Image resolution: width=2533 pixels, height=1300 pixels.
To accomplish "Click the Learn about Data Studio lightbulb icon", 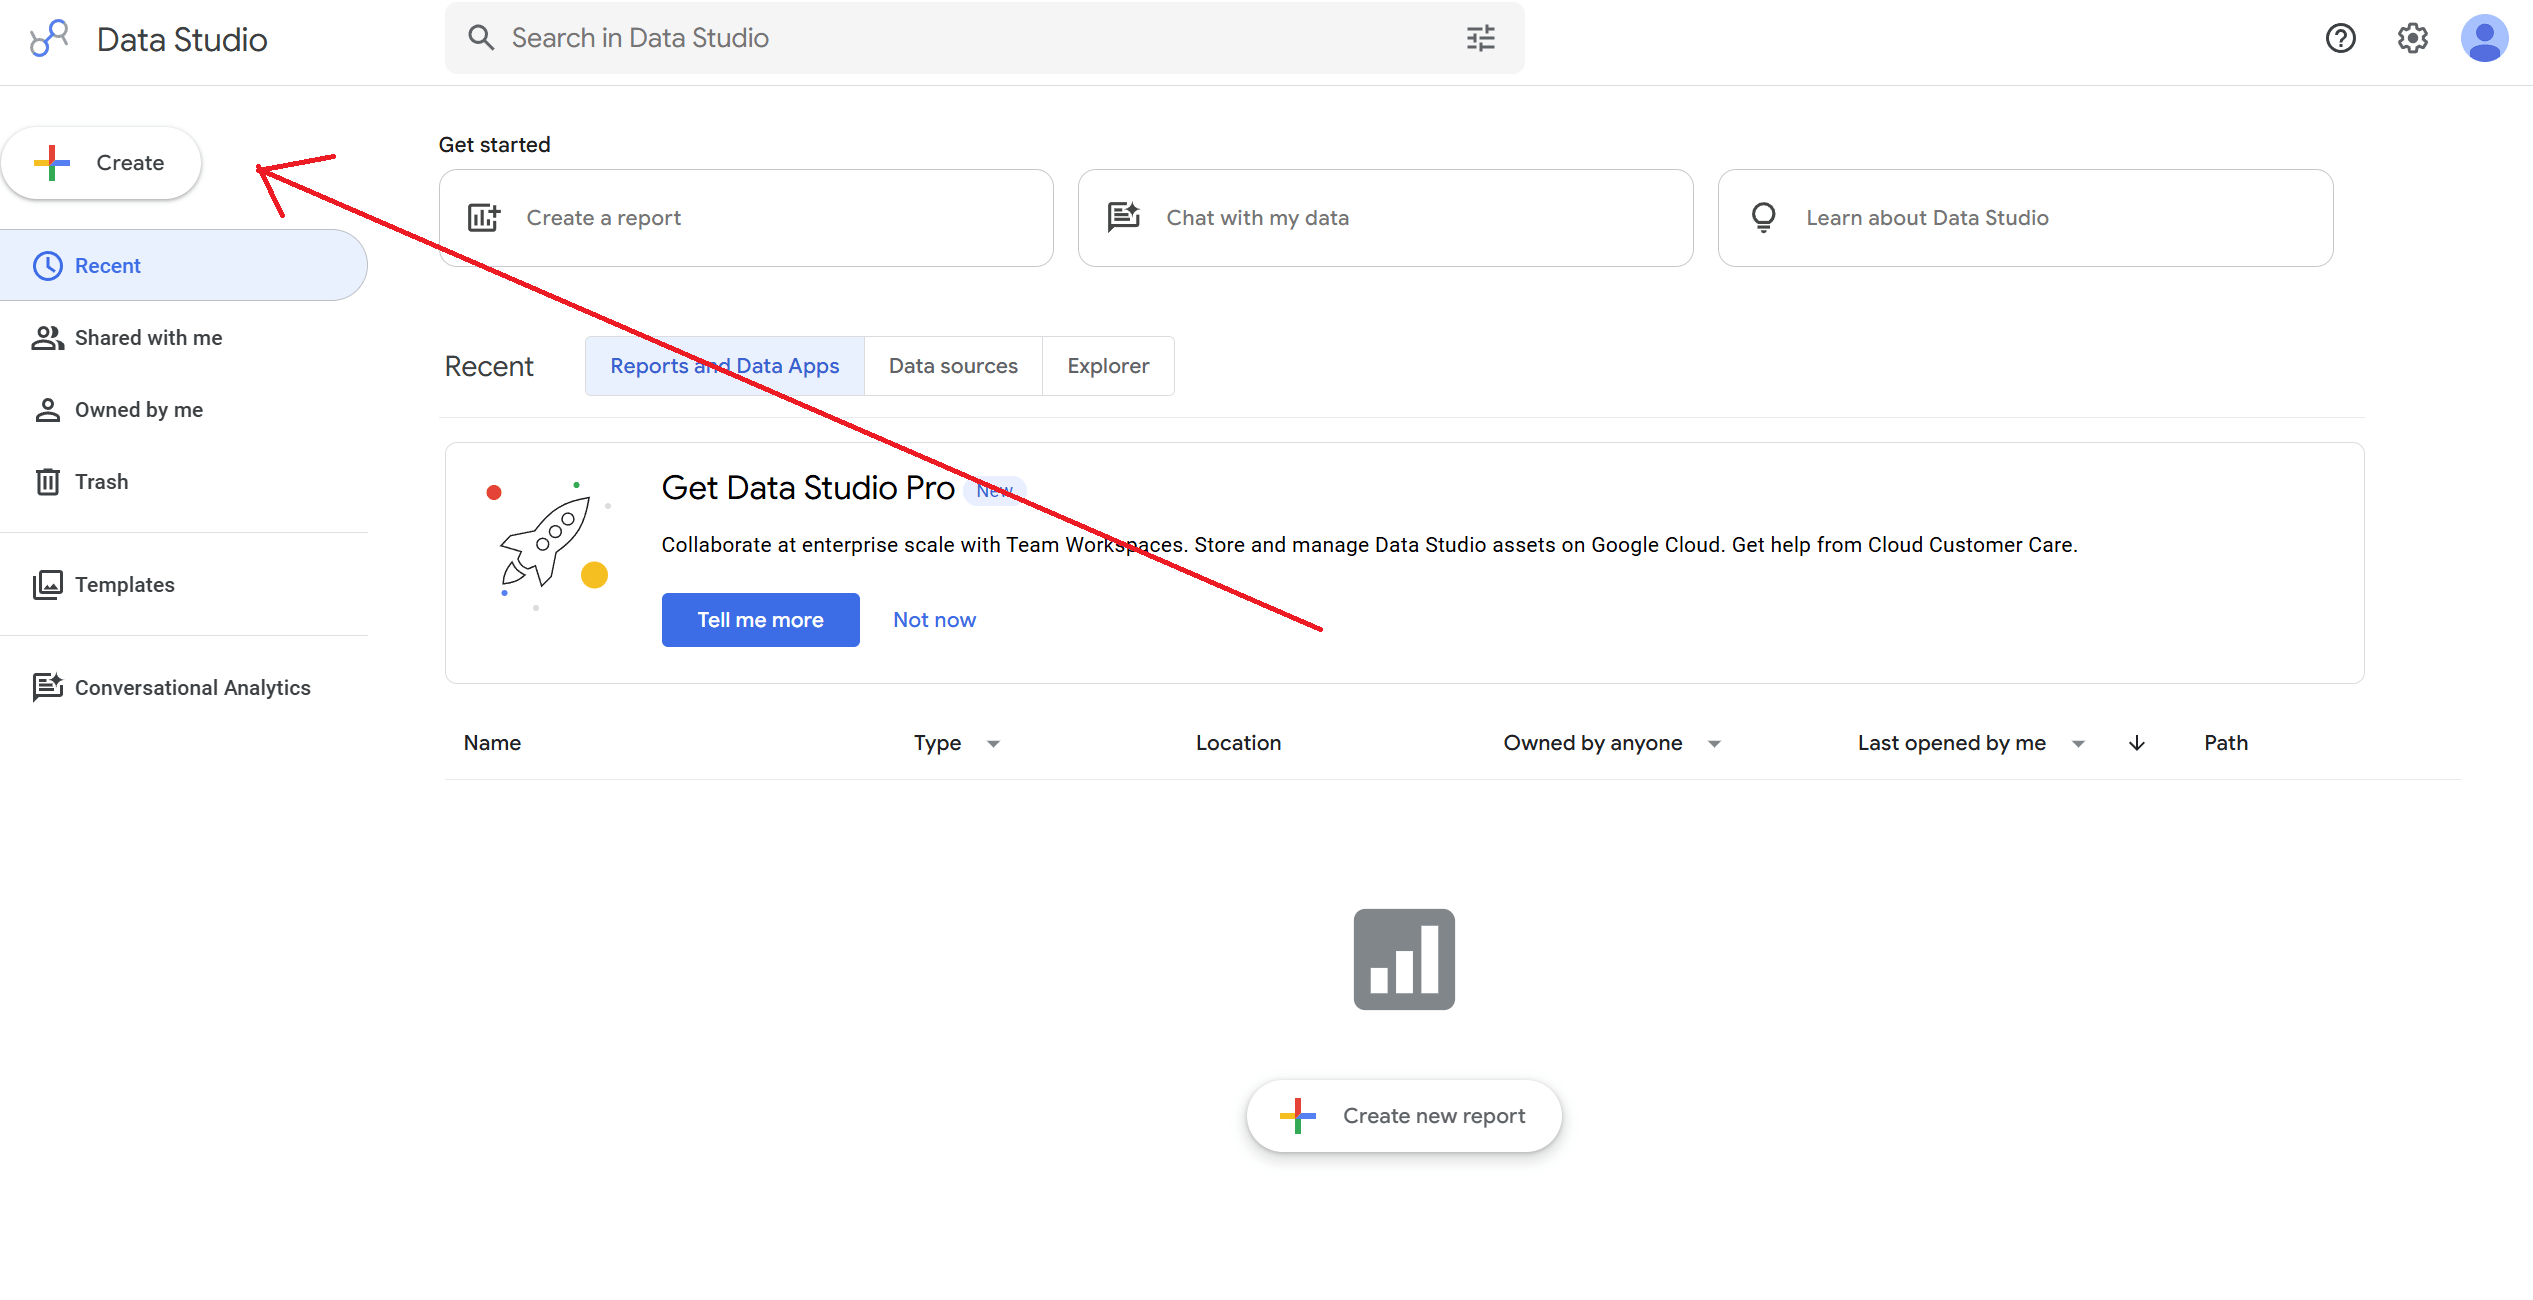I will 1764,217.
